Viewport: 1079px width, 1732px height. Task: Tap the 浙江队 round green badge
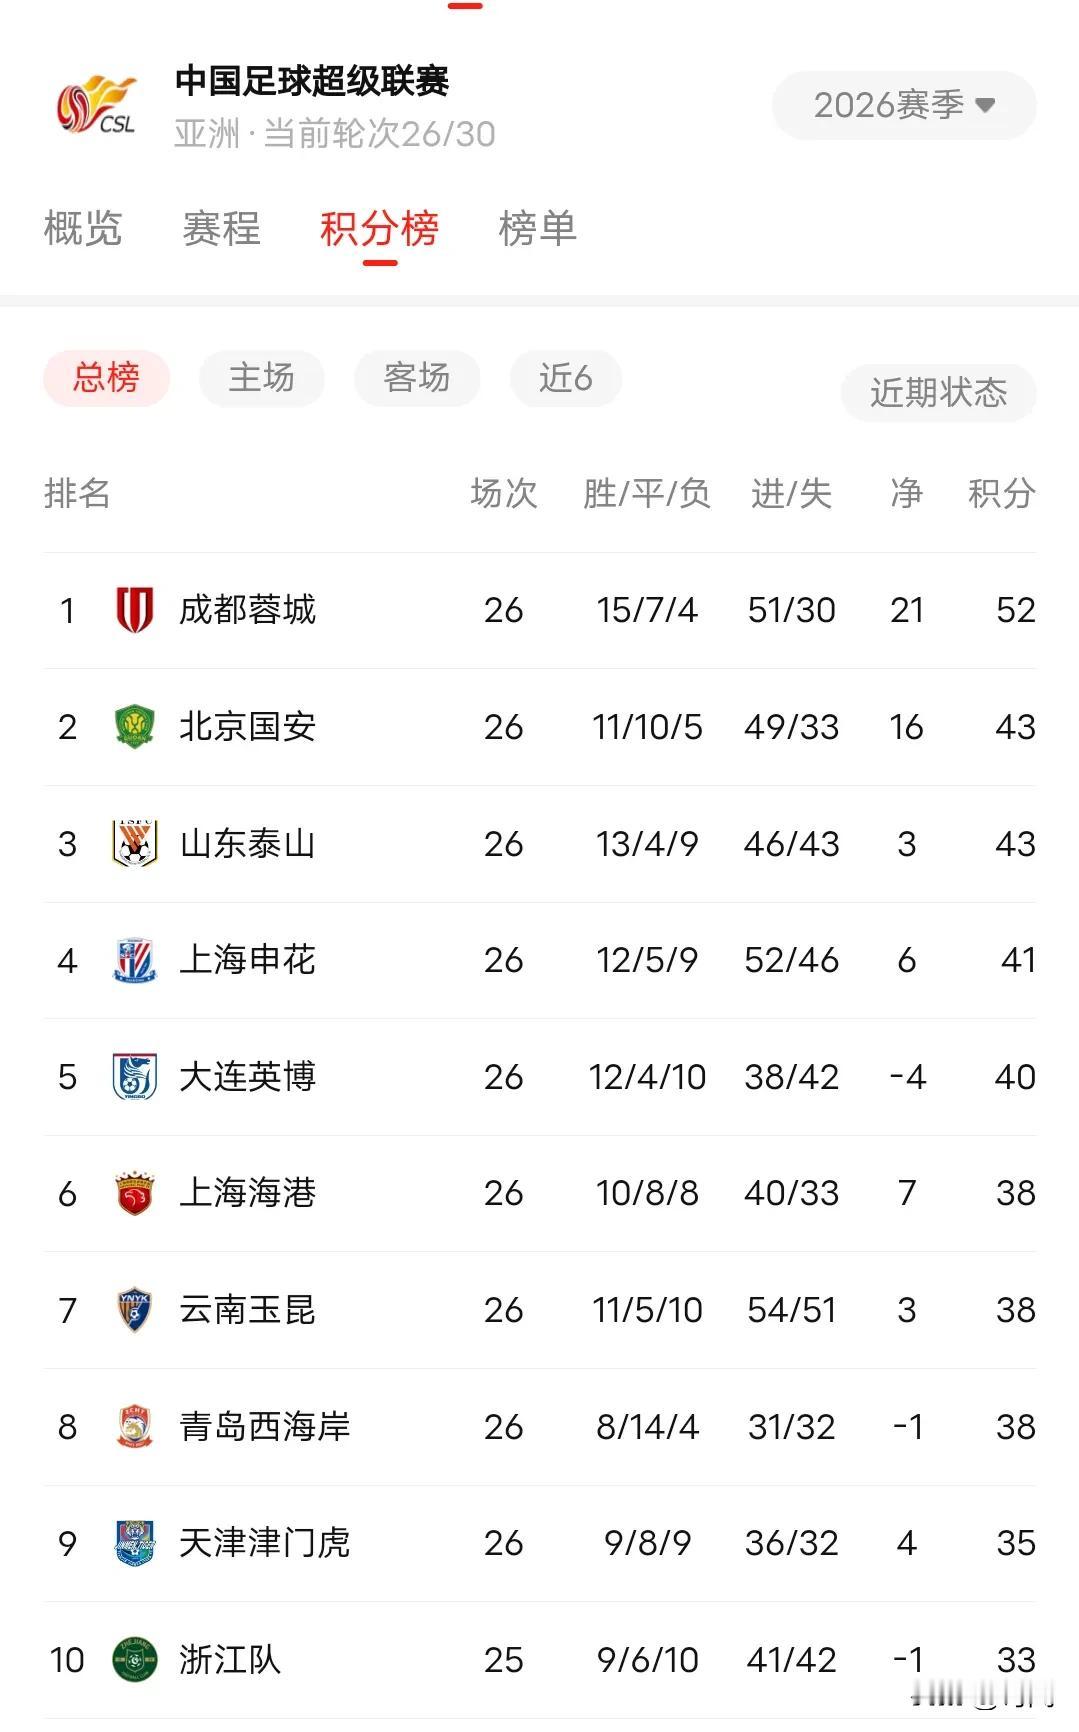(x=134, y=1660)
